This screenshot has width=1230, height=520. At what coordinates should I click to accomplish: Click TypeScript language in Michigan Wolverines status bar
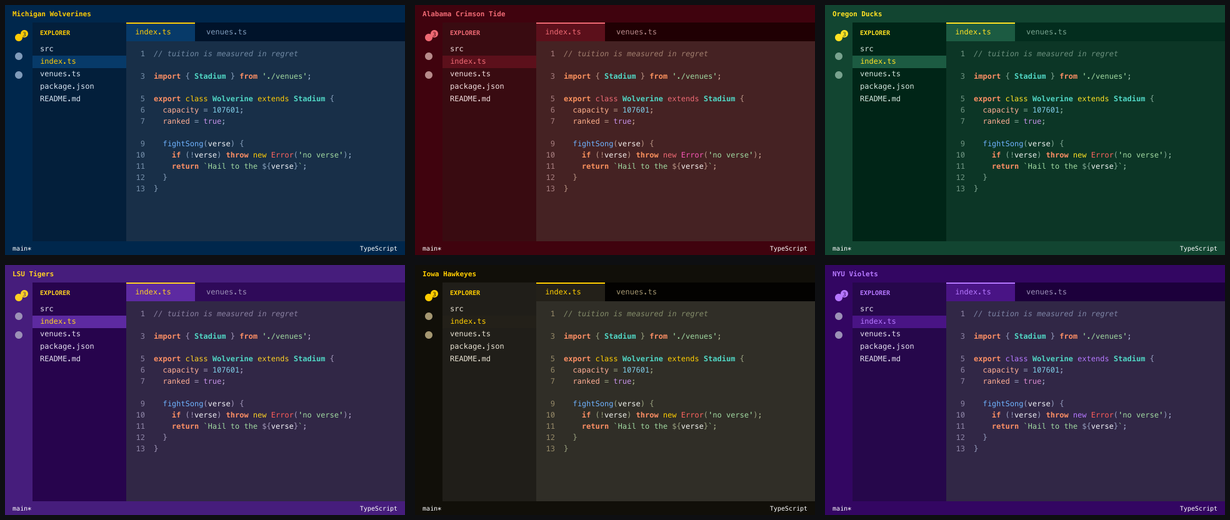(x=379, y=249)
